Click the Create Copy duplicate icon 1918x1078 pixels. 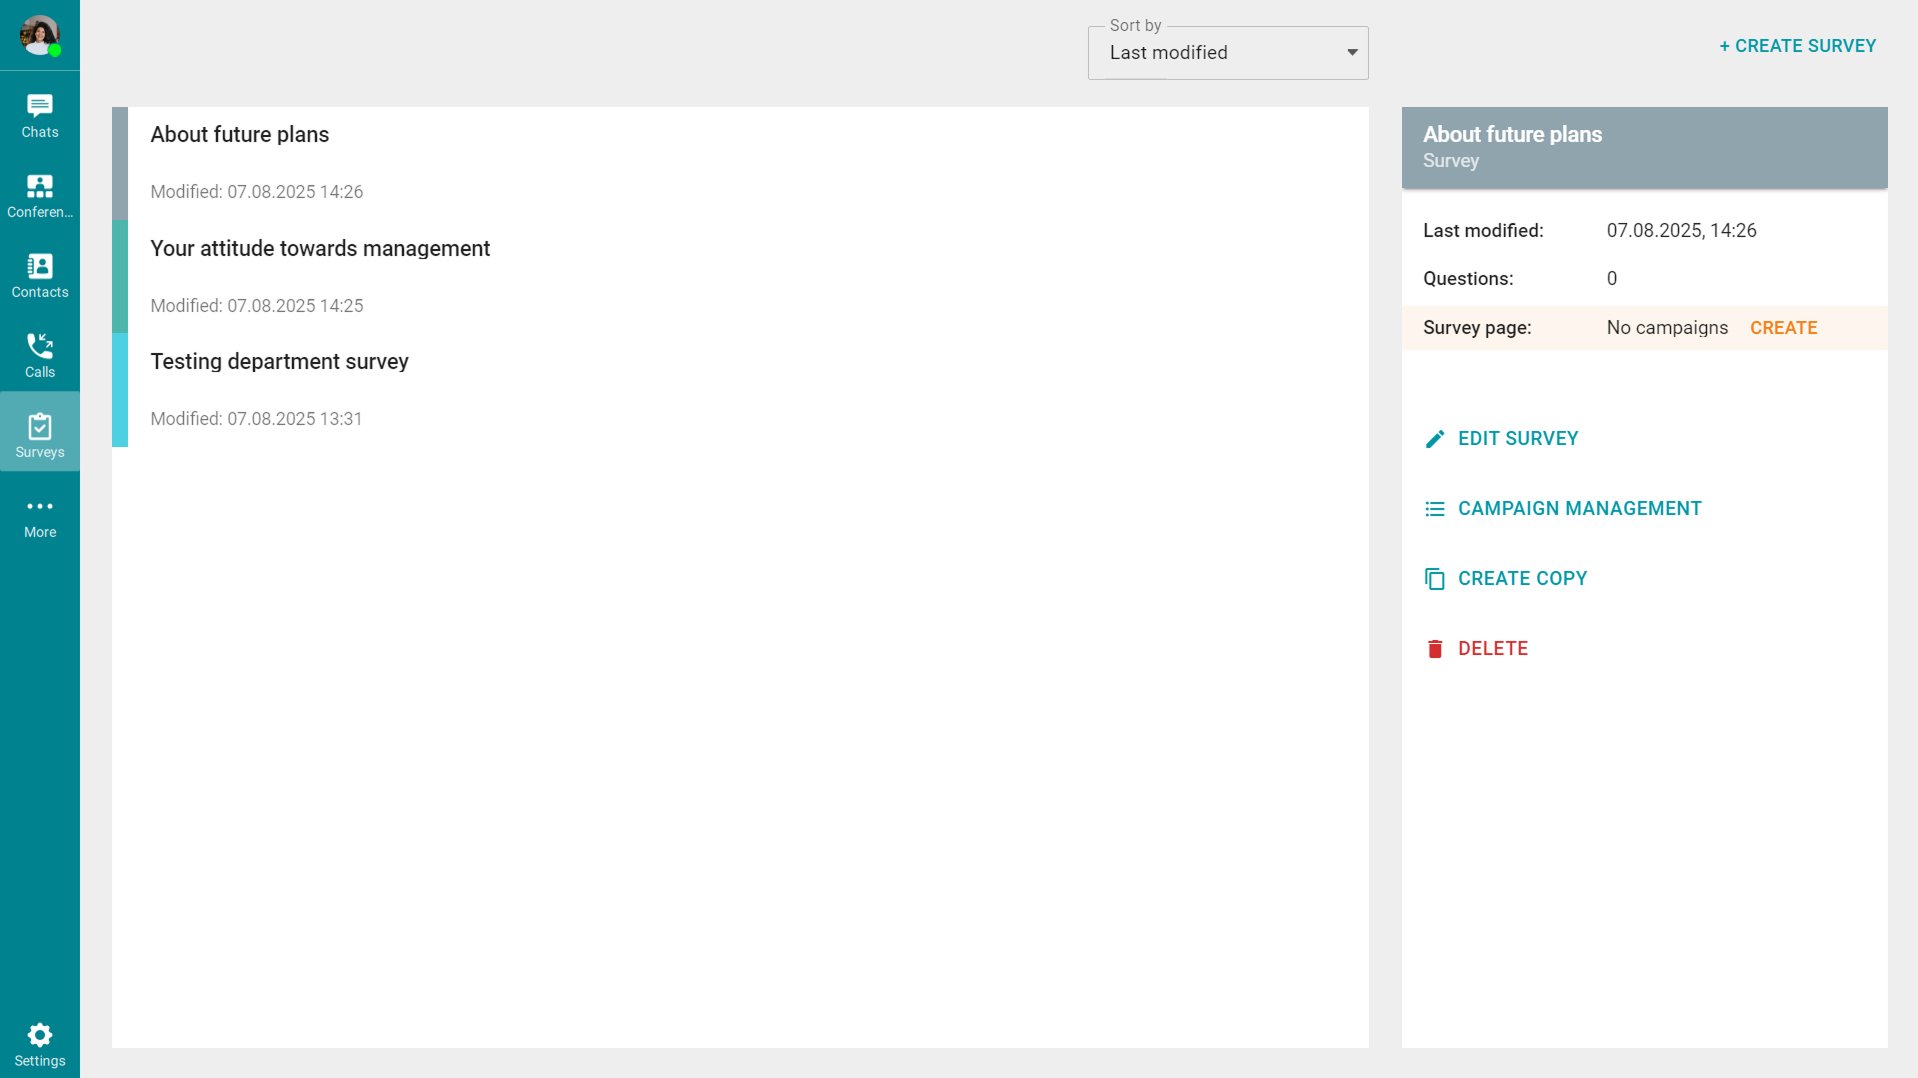tap(1434, 579)
